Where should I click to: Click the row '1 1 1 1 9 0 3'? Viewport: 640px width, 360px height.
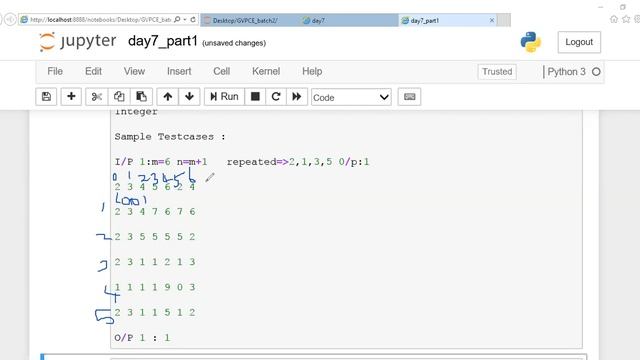(x=155, y=287)
